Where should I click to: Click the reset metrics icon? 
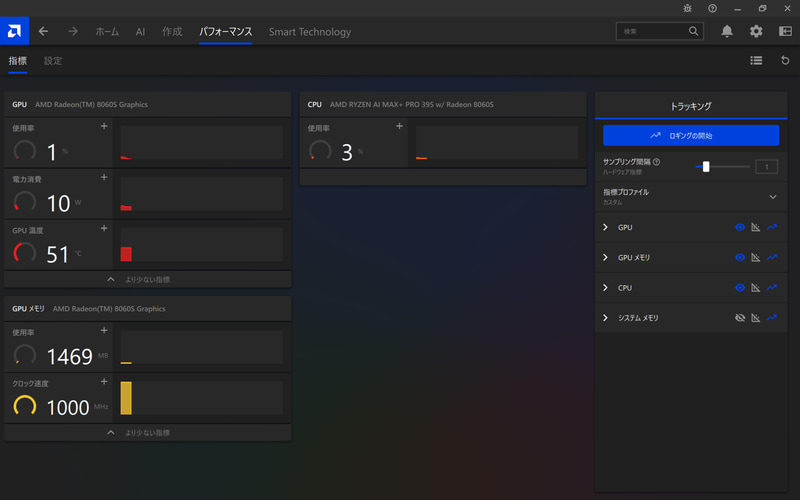pos(785,61)
